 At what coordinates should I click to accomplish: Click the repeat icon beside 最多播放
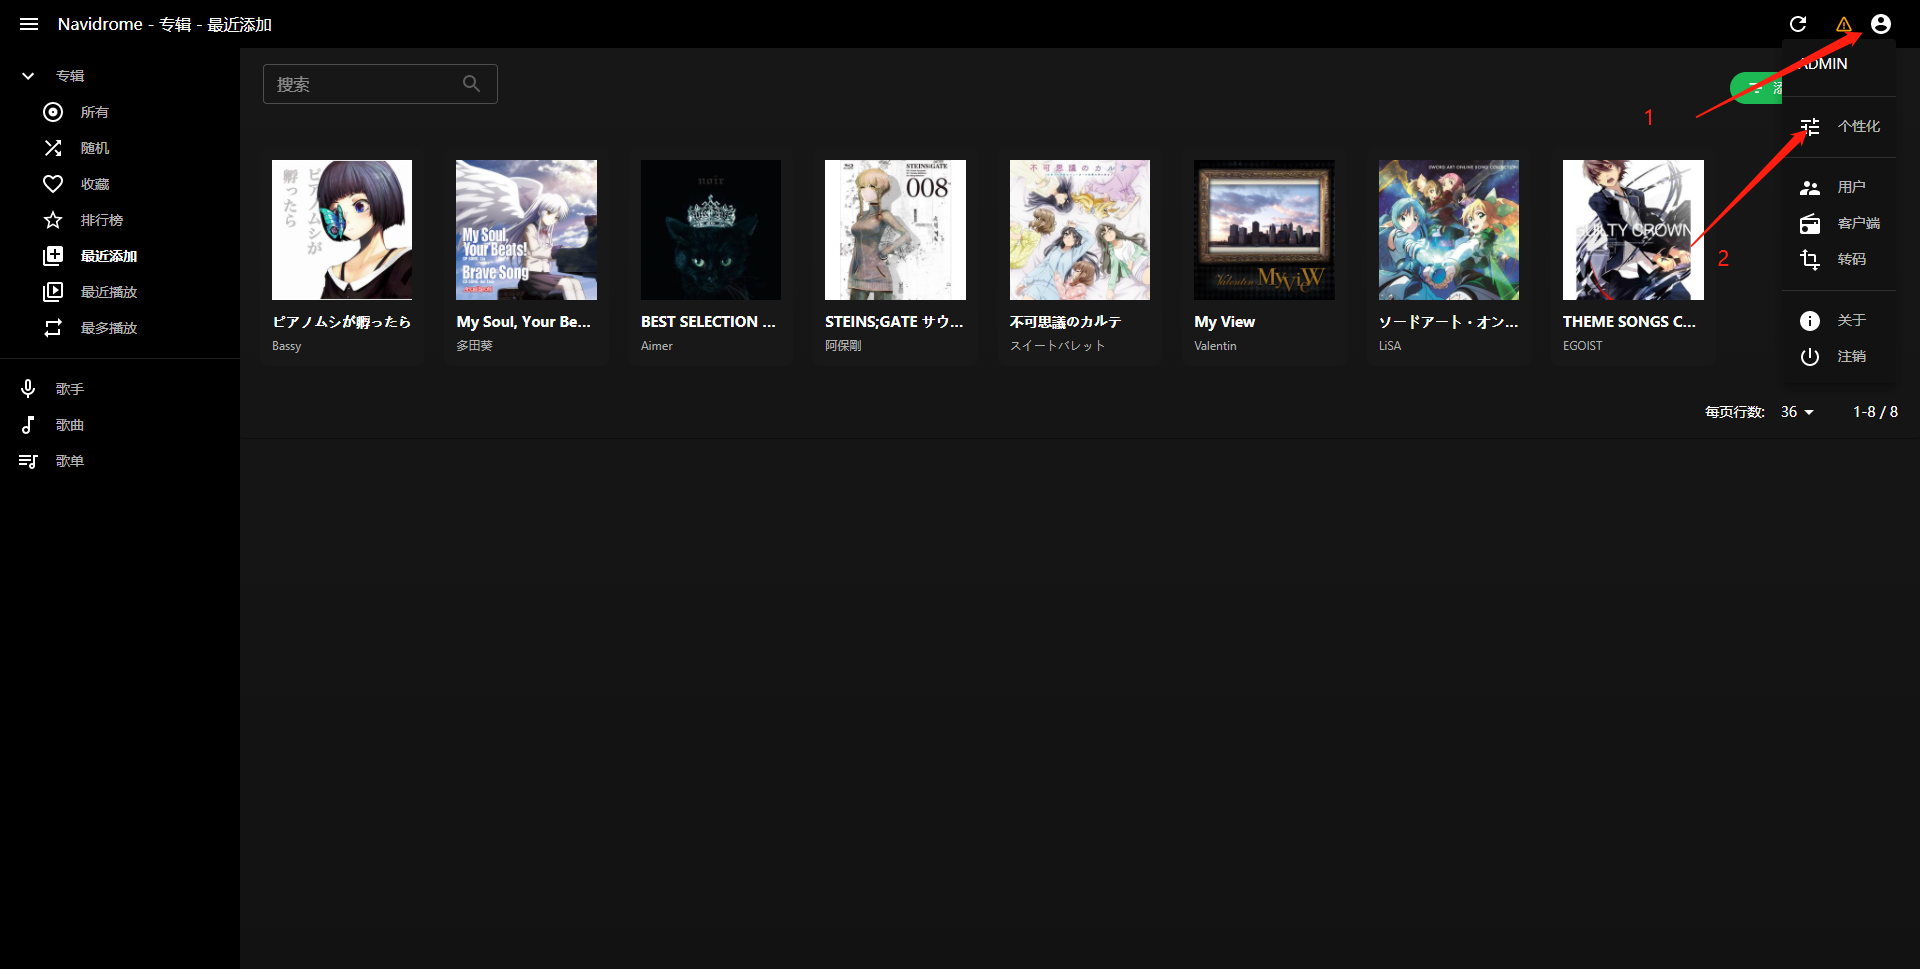[53, 328]
